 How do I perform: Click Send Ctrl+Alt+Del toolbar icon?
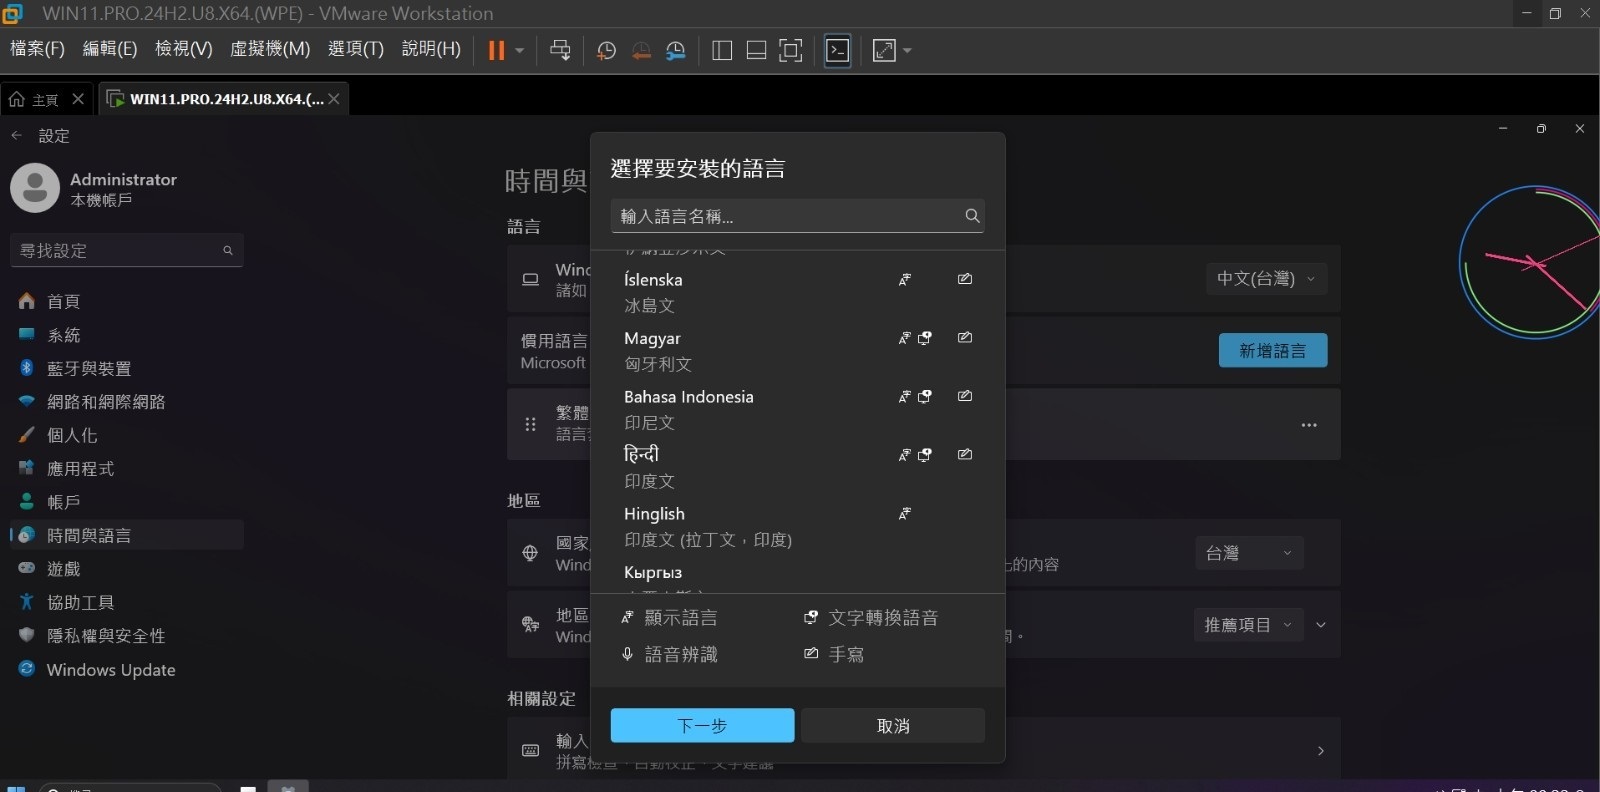click(560, 50)
